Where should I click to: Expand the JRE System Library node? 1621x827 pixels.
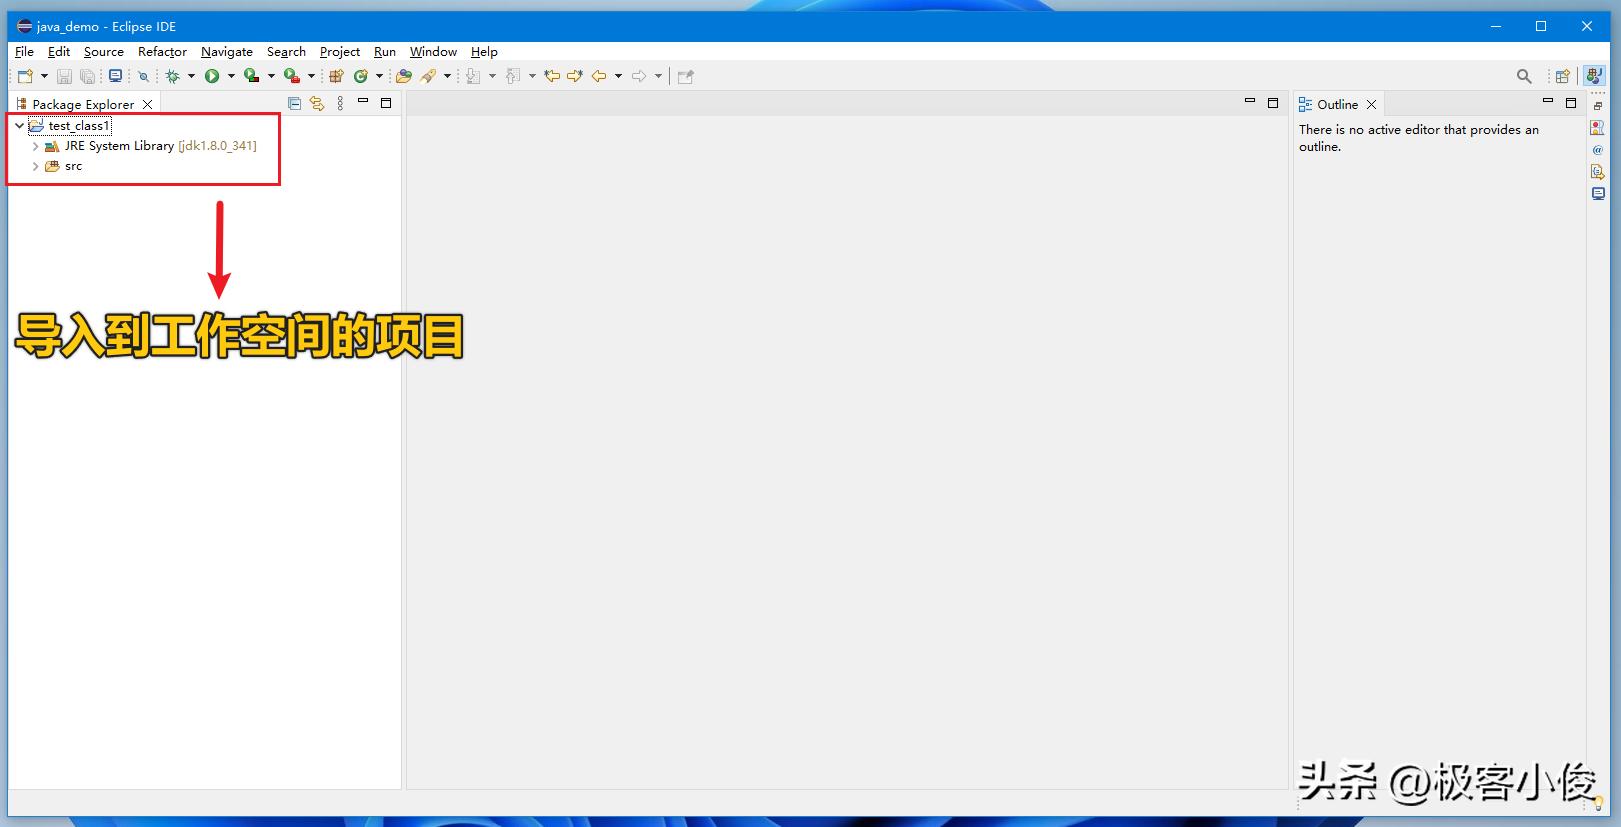point(36,146)
